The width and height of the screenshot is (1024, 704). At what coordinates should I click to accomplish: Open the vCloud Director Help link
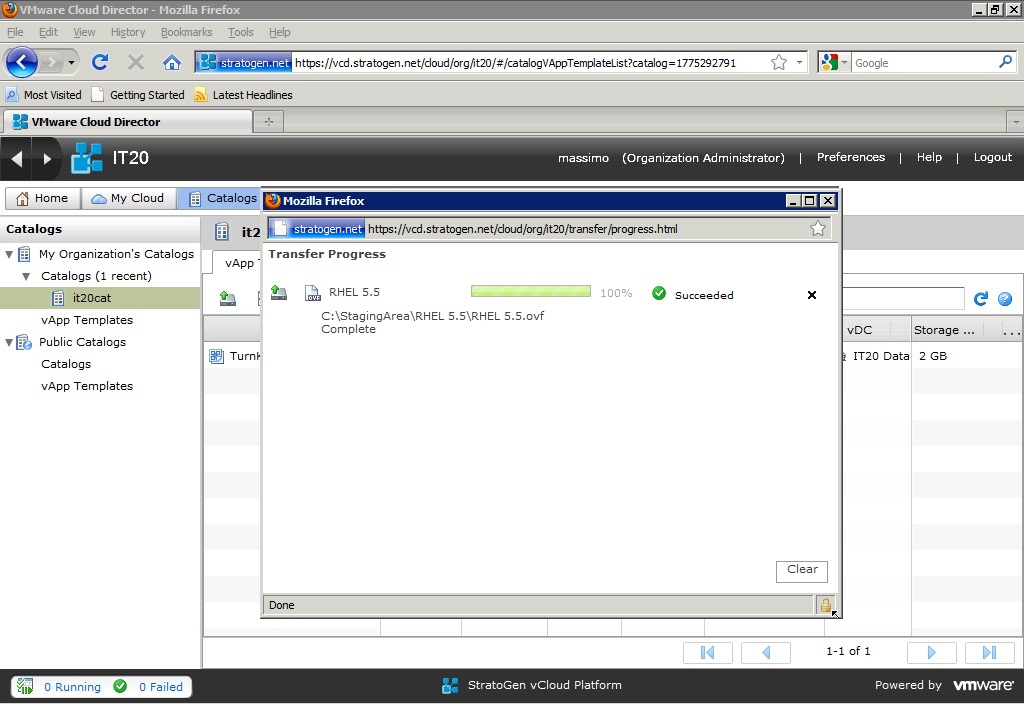point(929,157)
